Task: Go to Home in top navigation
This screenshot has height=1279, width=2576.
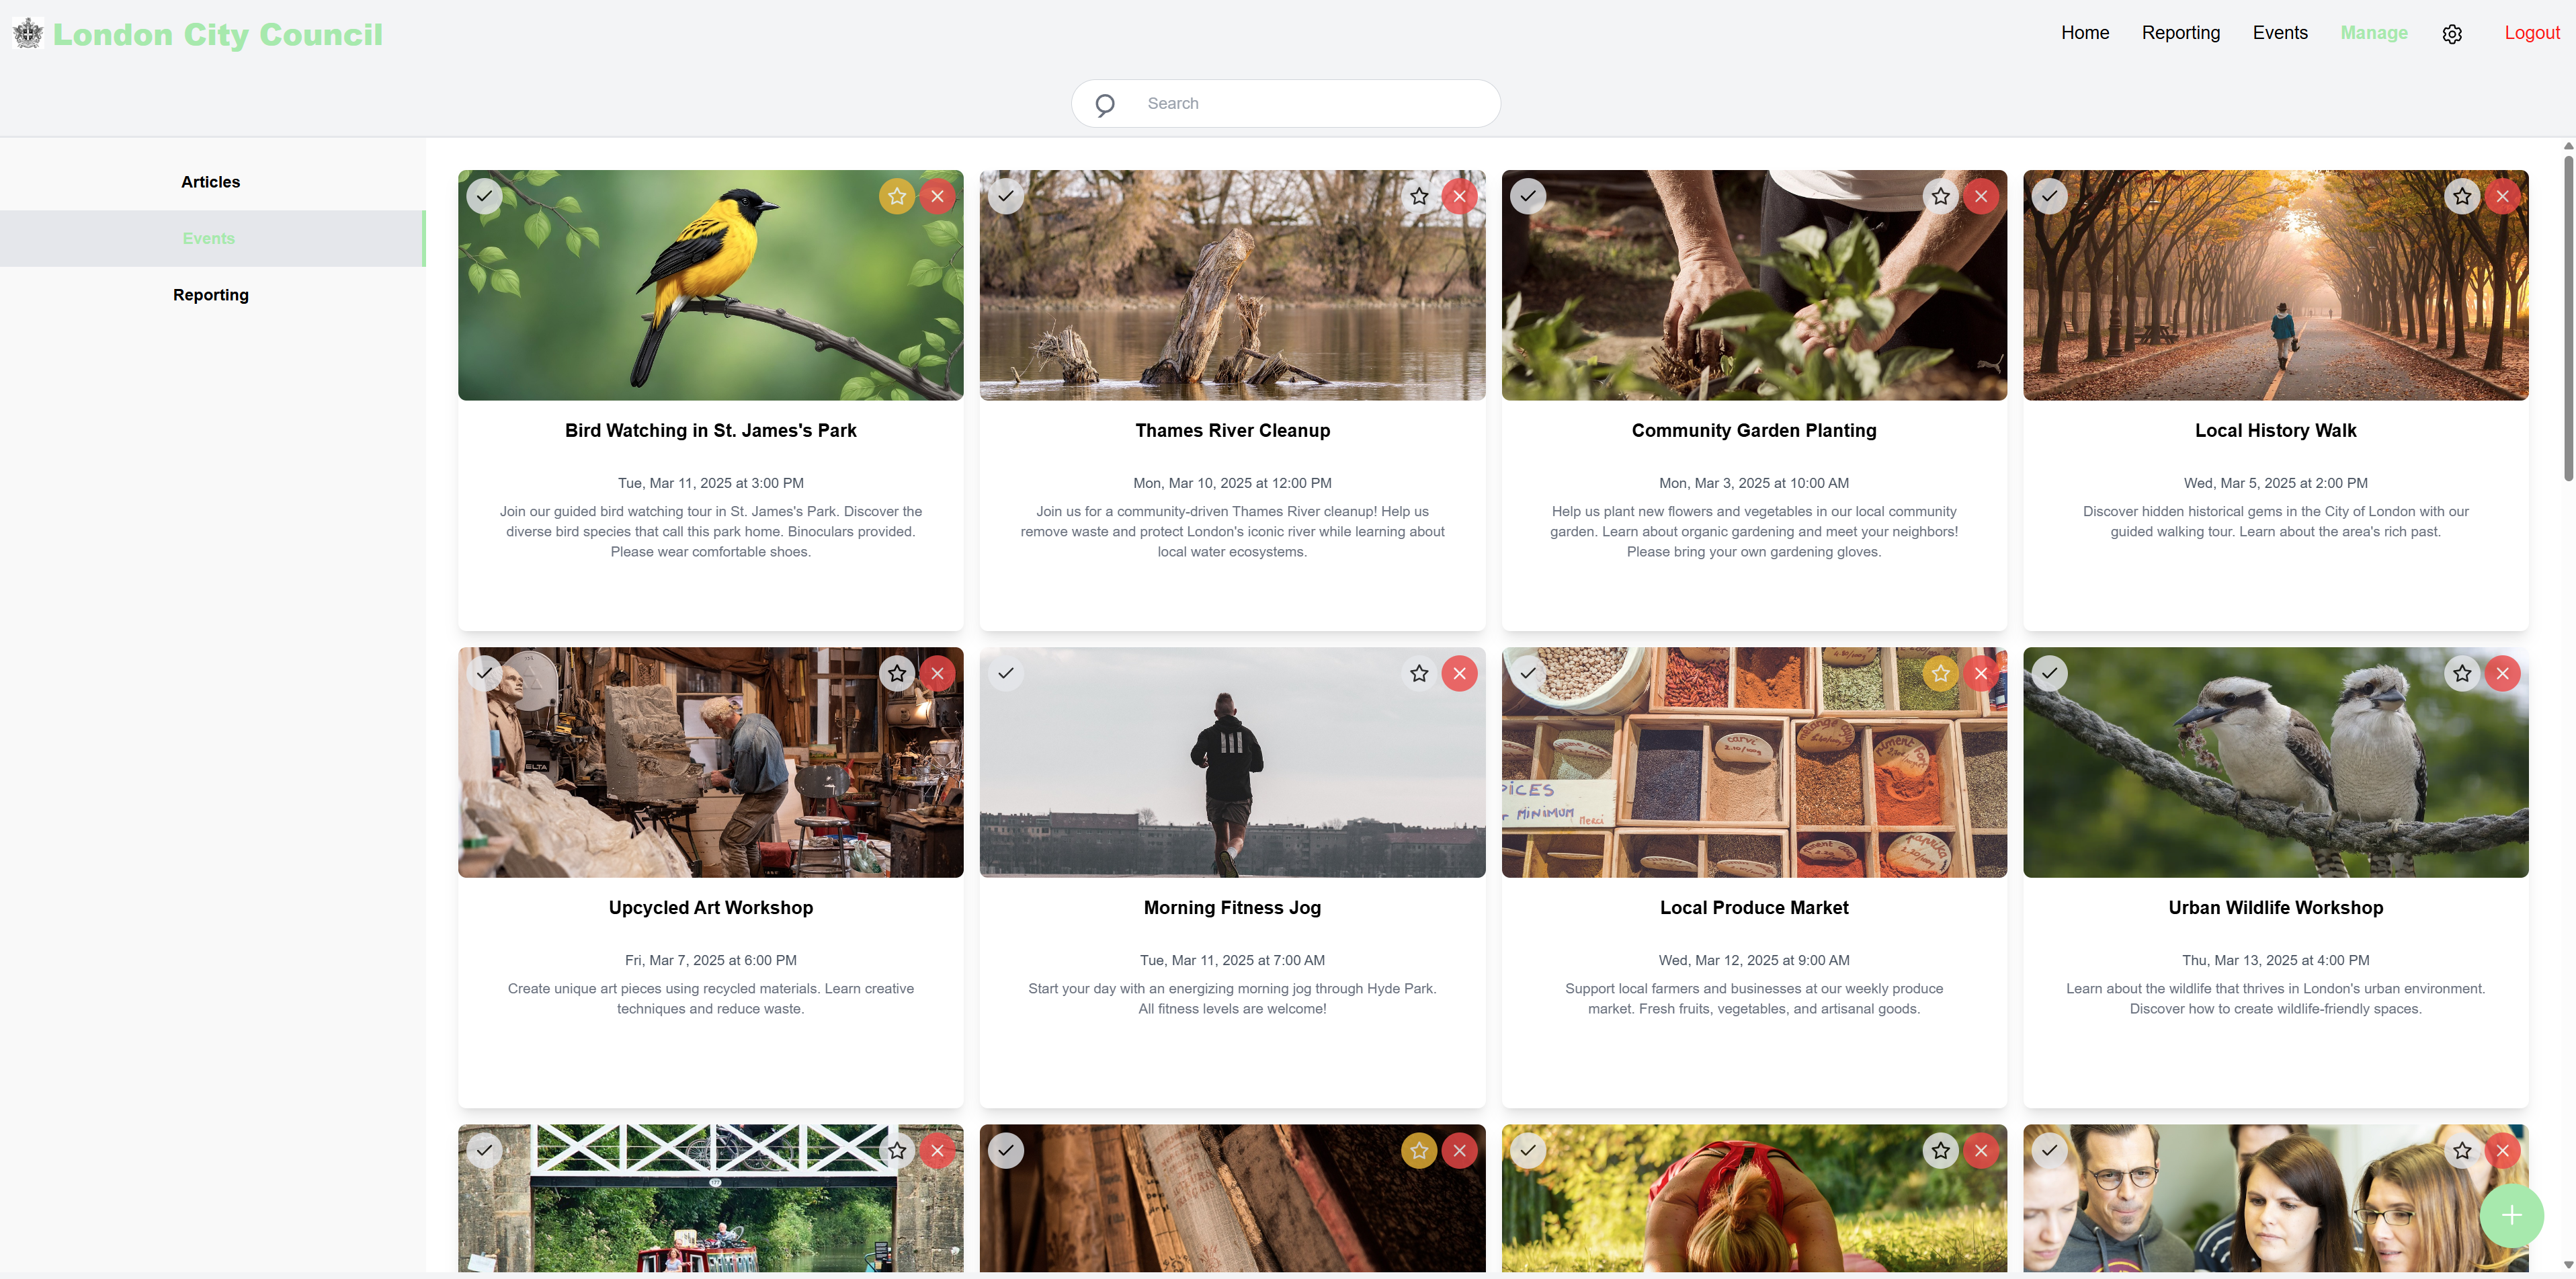Action: click(2085, 33)
